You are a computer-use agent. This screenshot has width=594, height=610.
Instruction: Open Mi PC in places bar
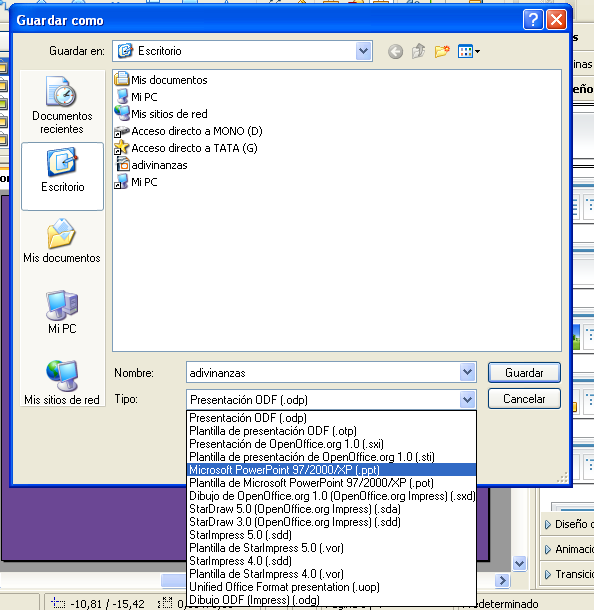(62, 312)
